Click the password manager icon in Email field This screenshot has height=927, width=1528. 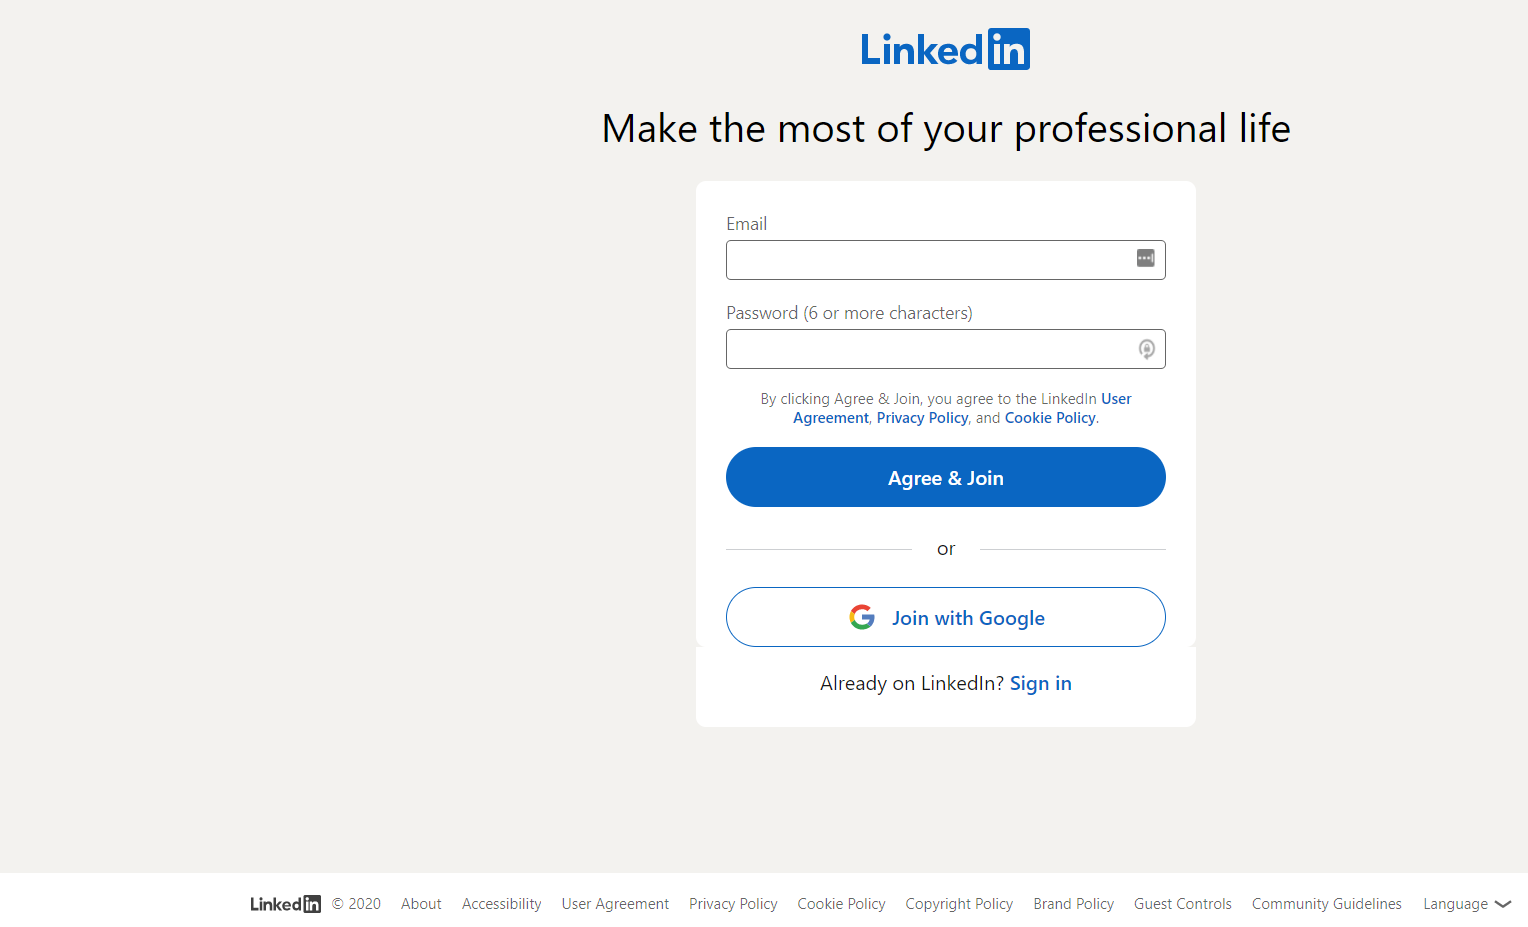point(1145,258)
